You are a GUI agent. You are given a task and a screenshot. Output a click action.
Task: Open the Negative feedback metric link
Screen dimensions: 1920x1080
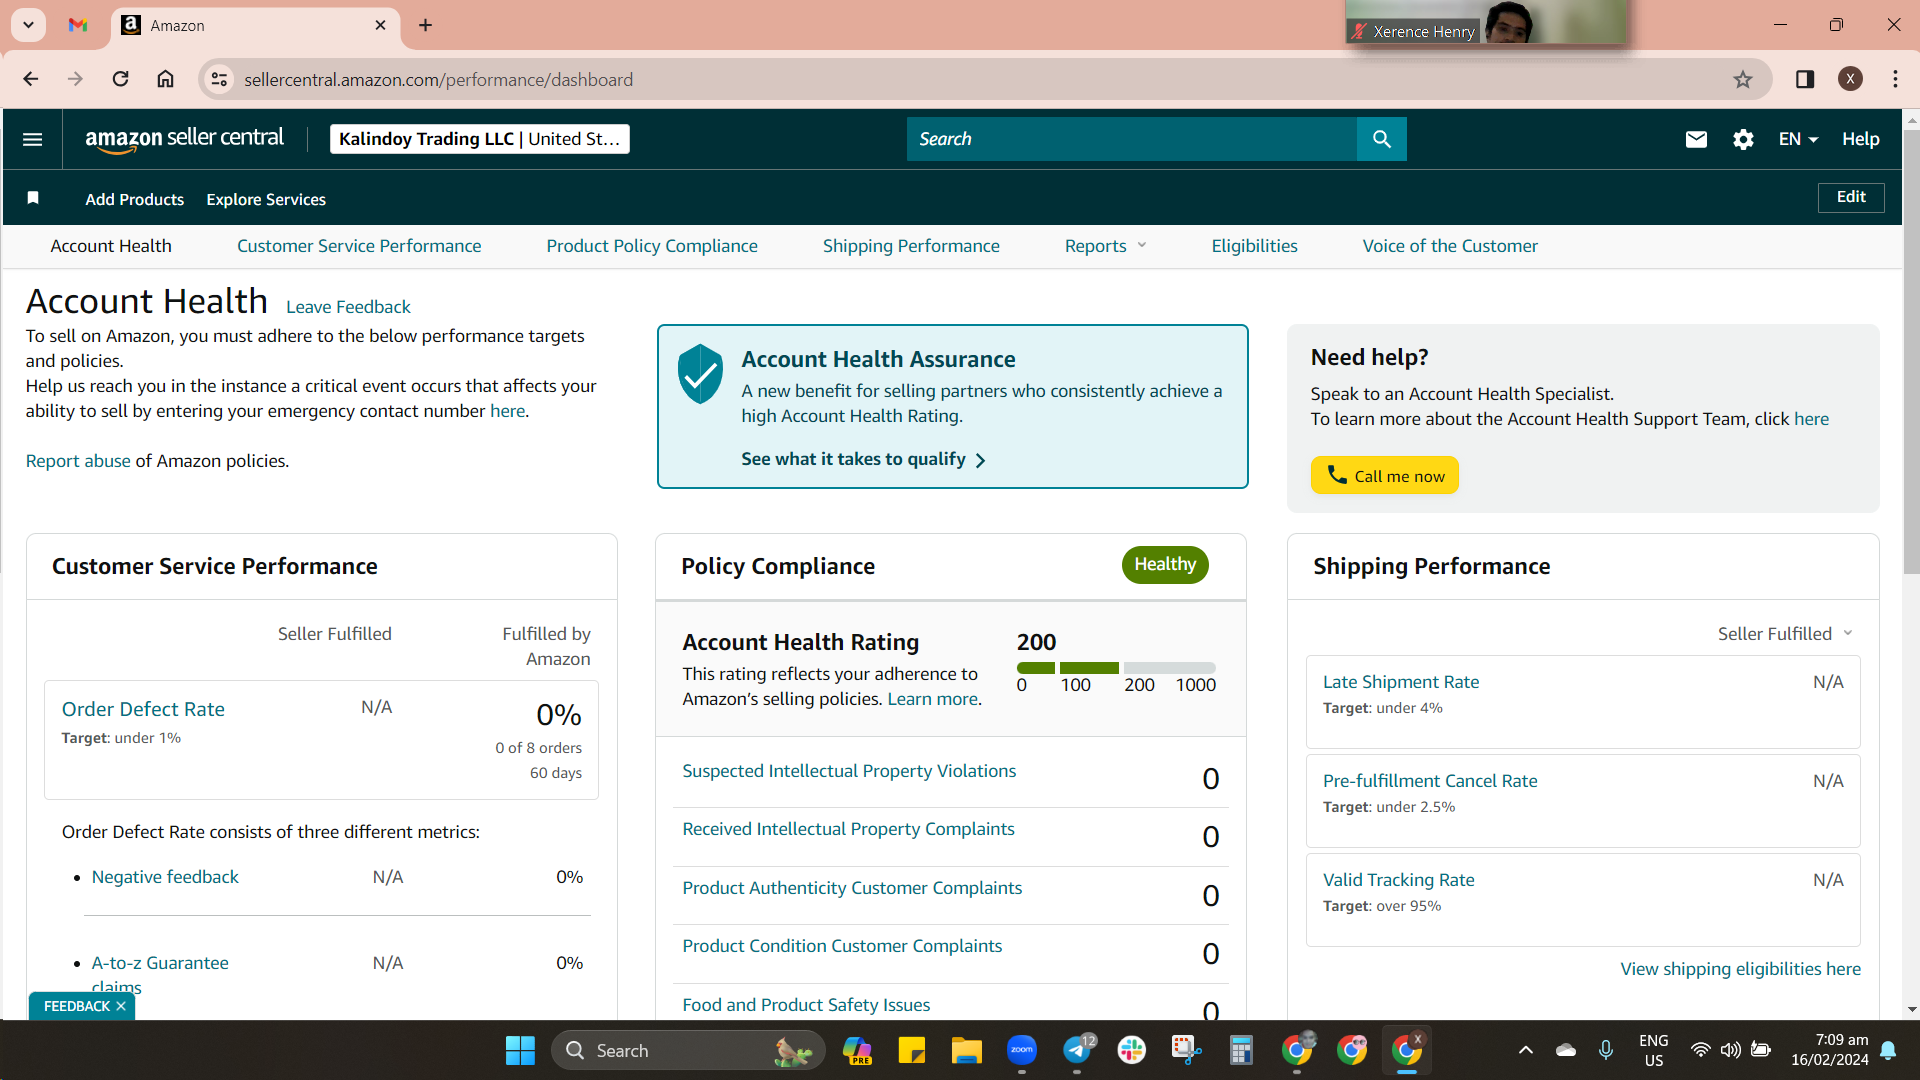[x=165, y=877]
